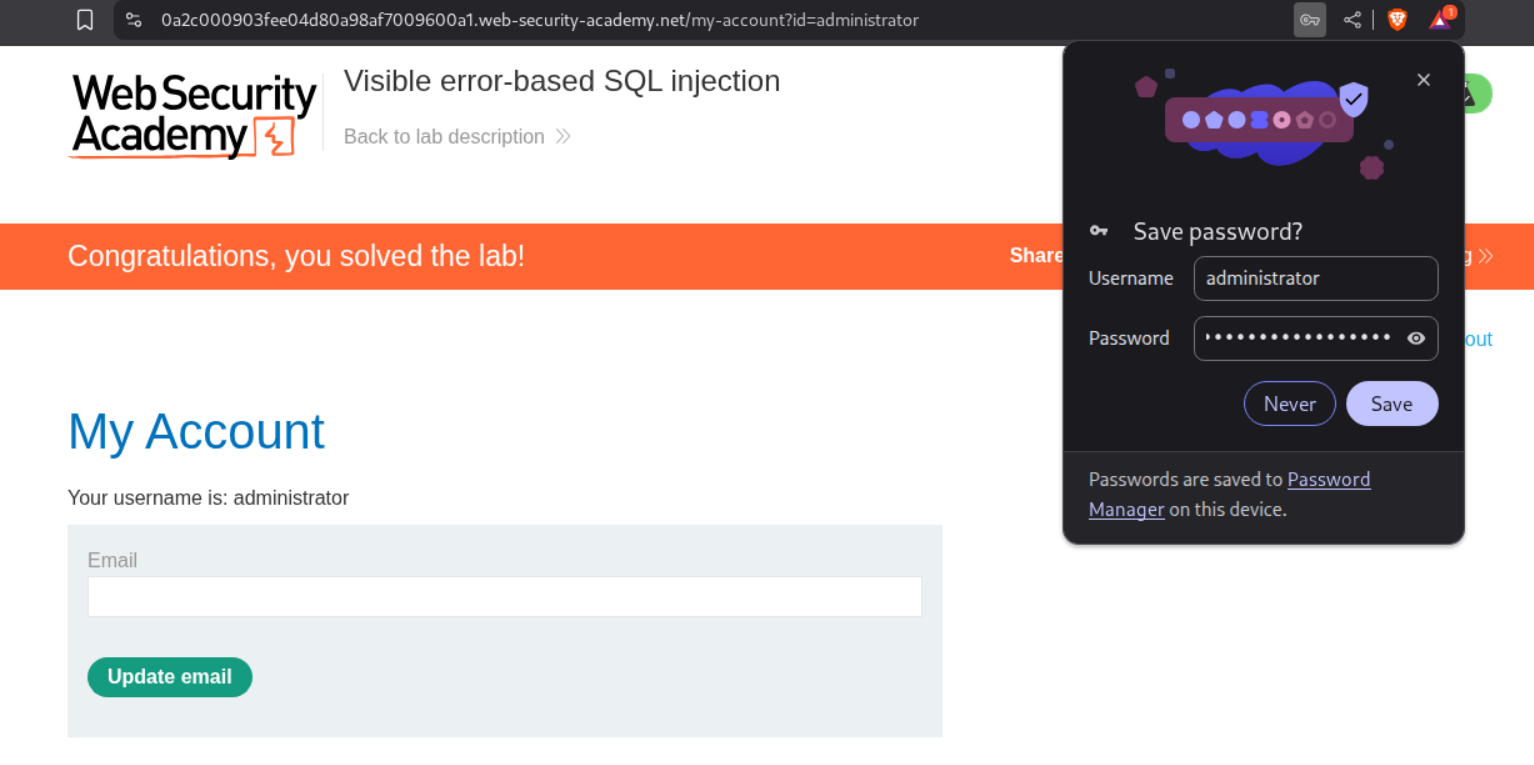Open Brave Rewards via the triangle icon
Screen dimensions: 1534x765
tap(1439, 22)
